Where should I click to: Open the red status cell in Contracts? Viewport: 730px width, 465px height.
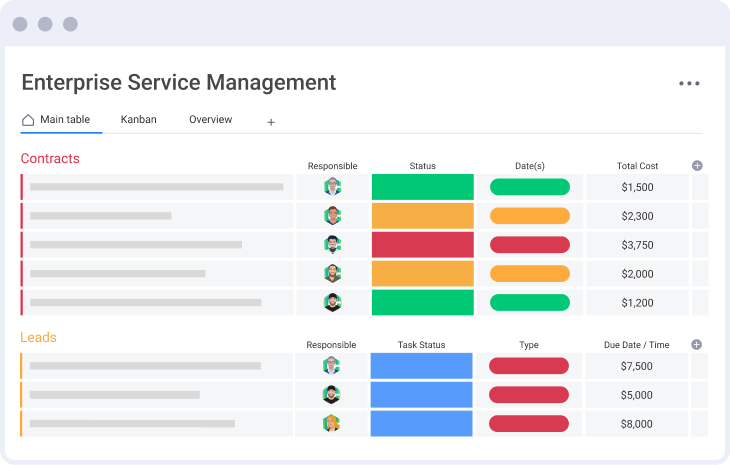[422, 245]
